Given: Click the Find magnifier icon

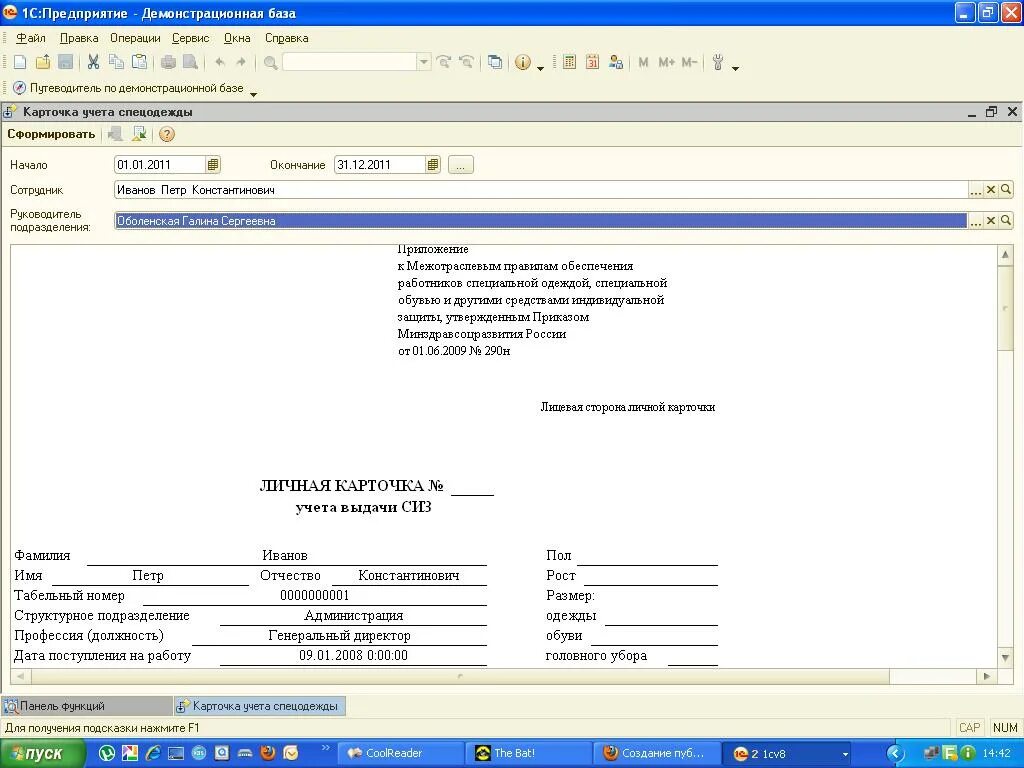Looking at the screenshot, I should pyautogui.click(x=270, y=63).
